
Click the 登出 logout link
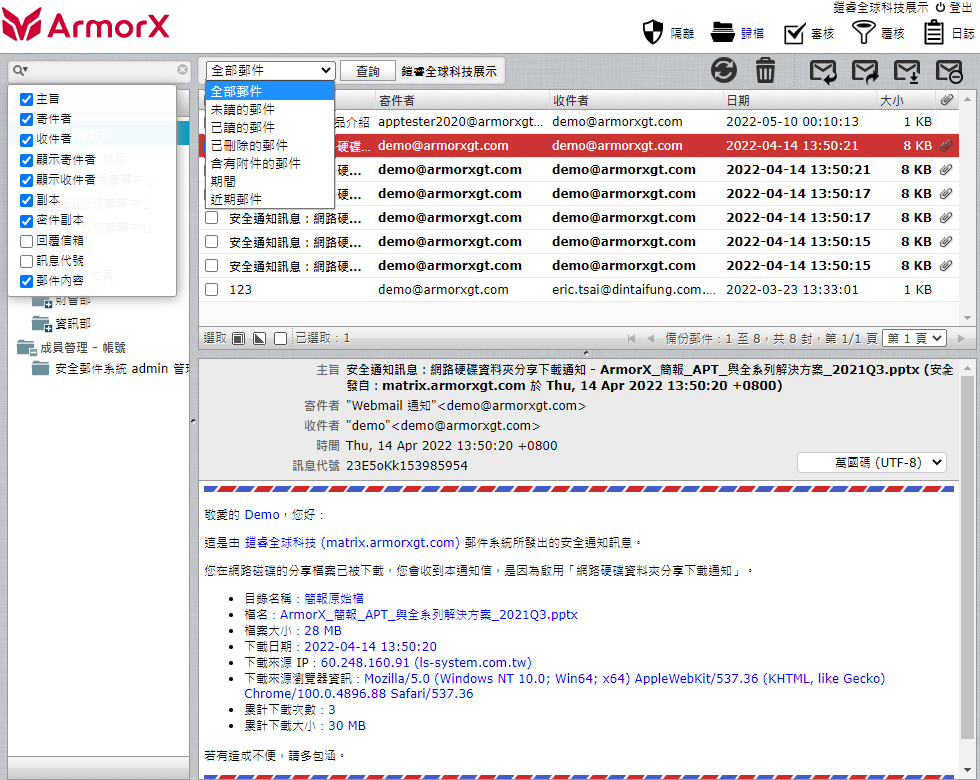[x=961, y=8]
